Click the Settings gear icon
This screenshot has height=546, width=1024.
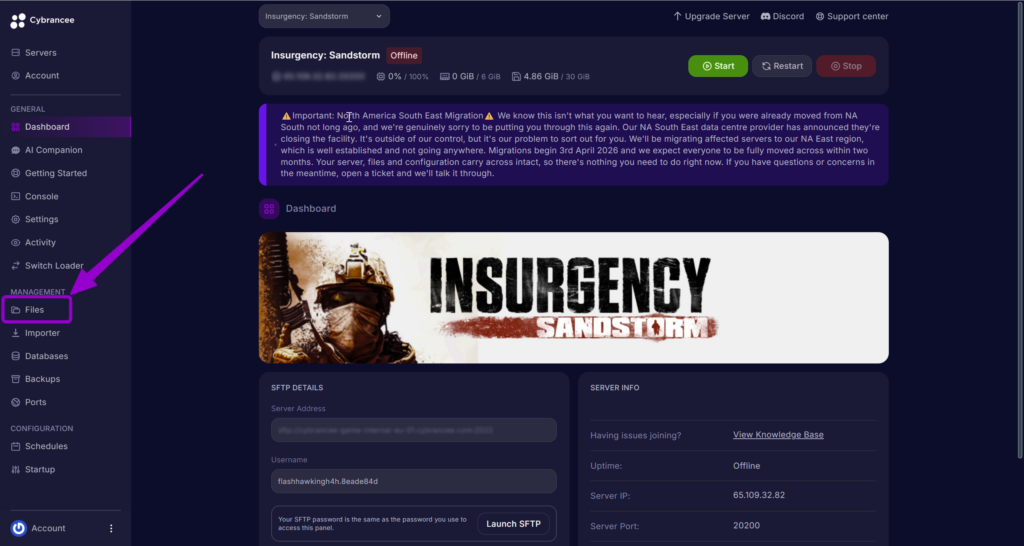click(16, 219)
